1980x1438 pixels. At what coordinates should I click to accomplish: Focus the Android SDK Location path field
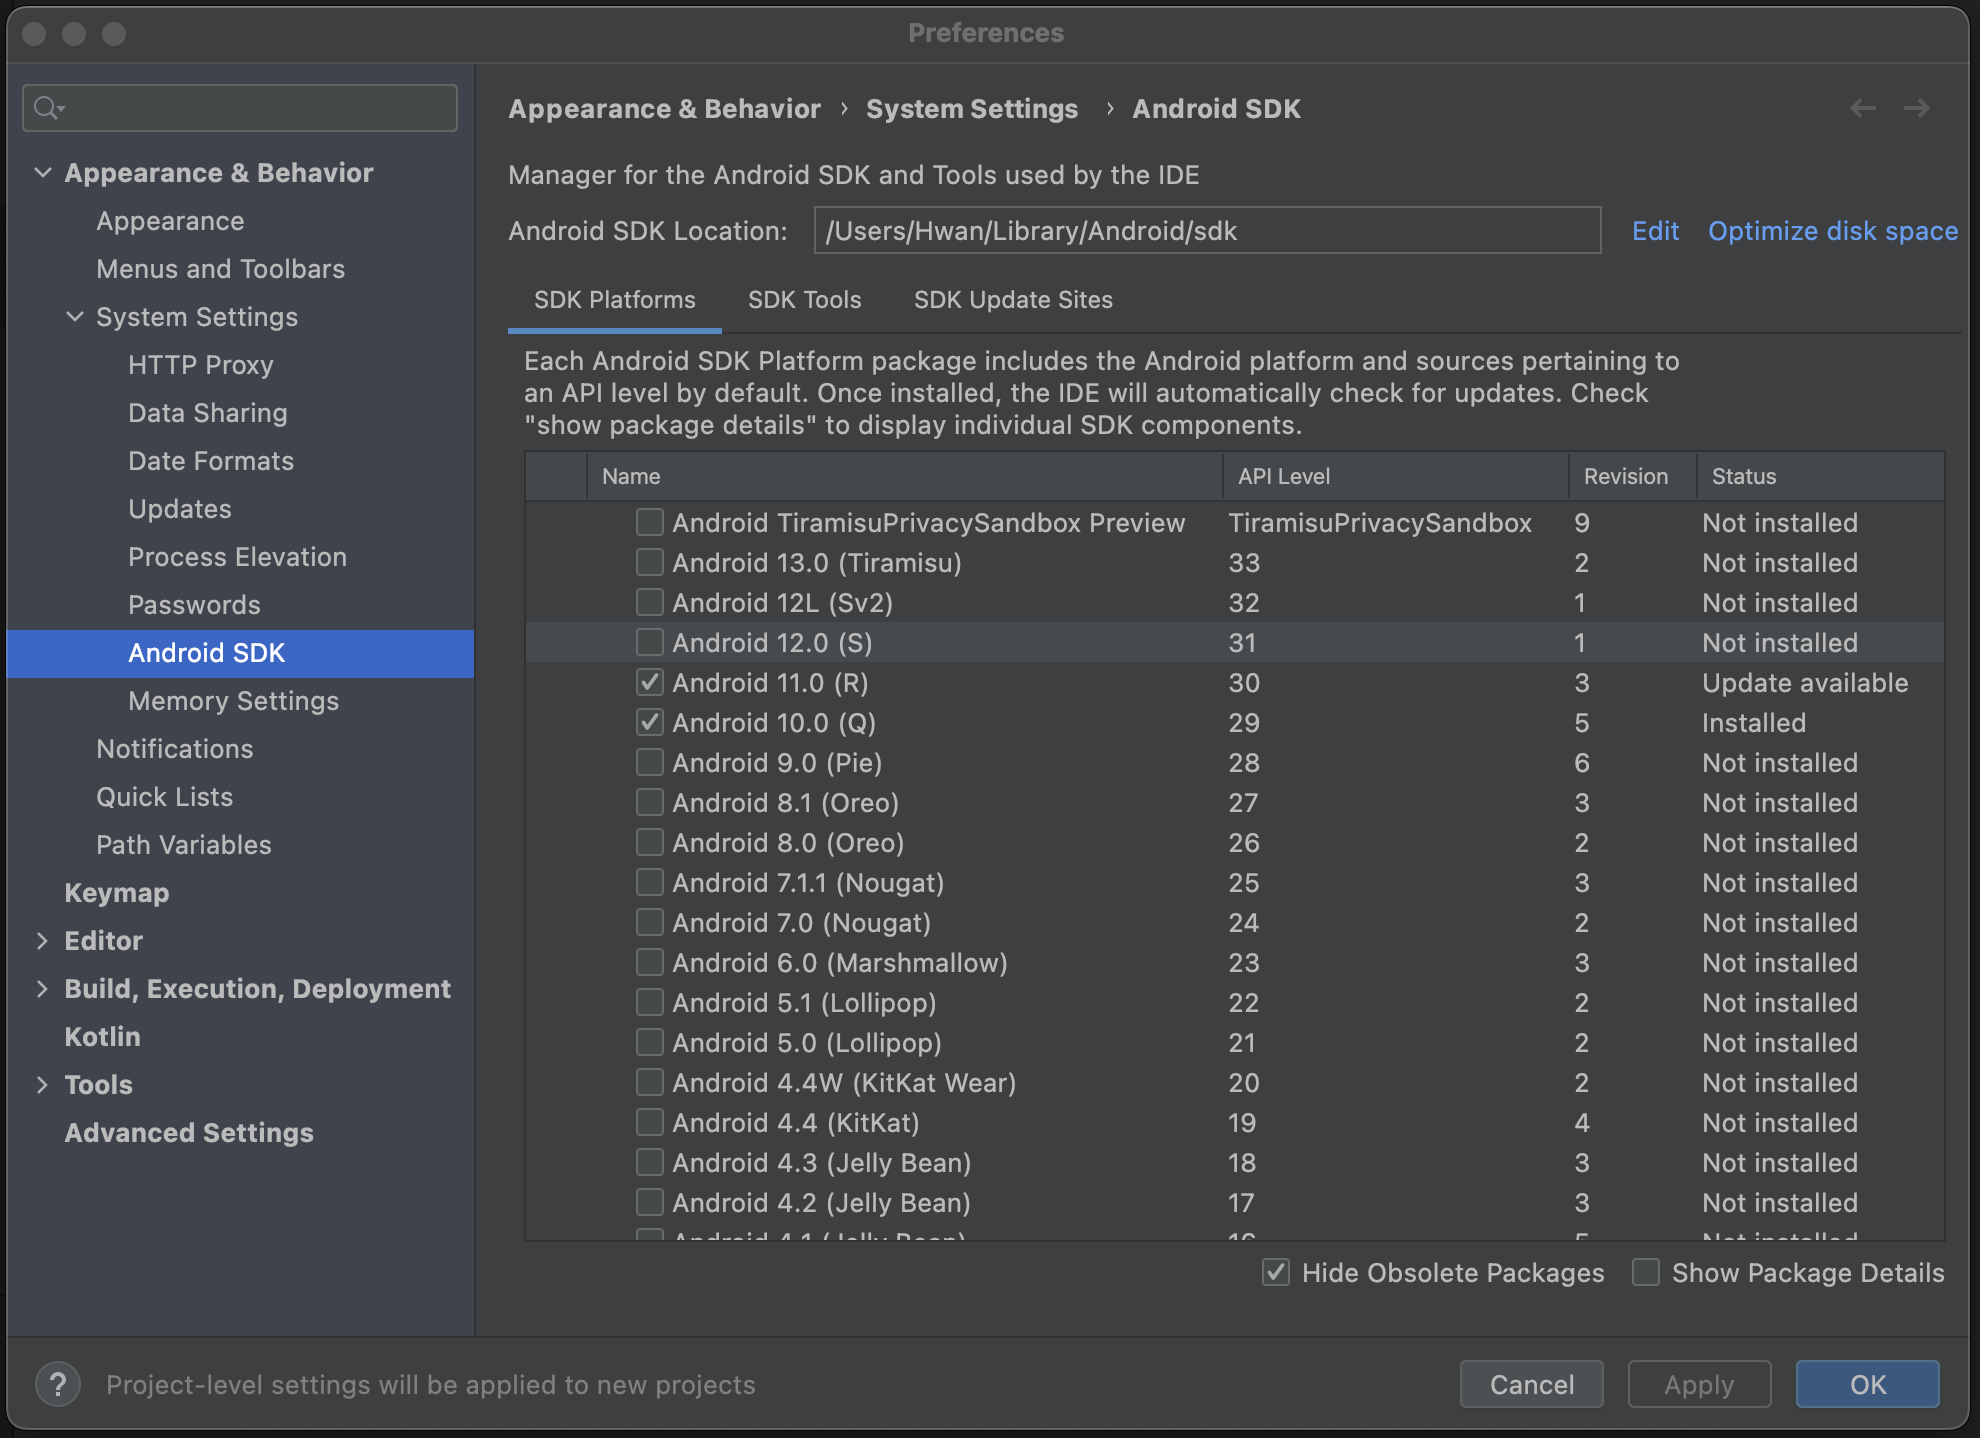pyautogui.click(x=1207, y=231)
